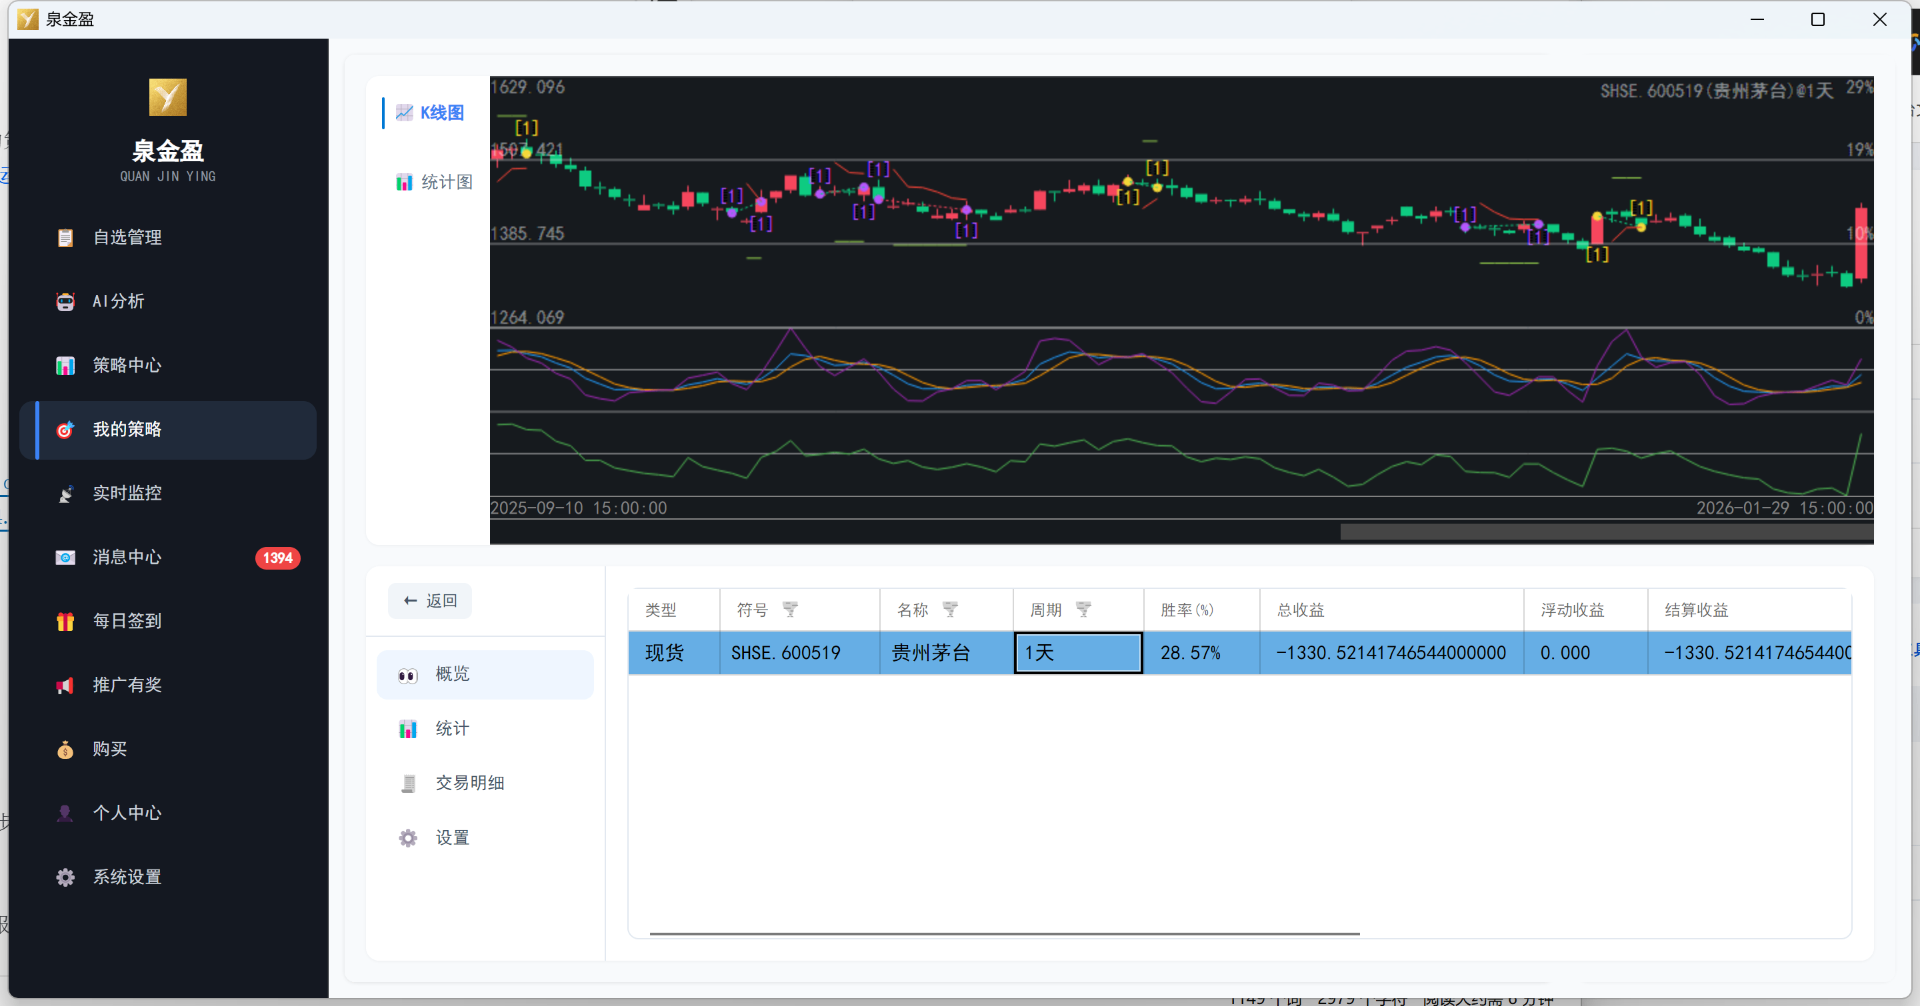
Task: Open the 消息中心 1394 unread badge
Action: (x=277, y=558)
